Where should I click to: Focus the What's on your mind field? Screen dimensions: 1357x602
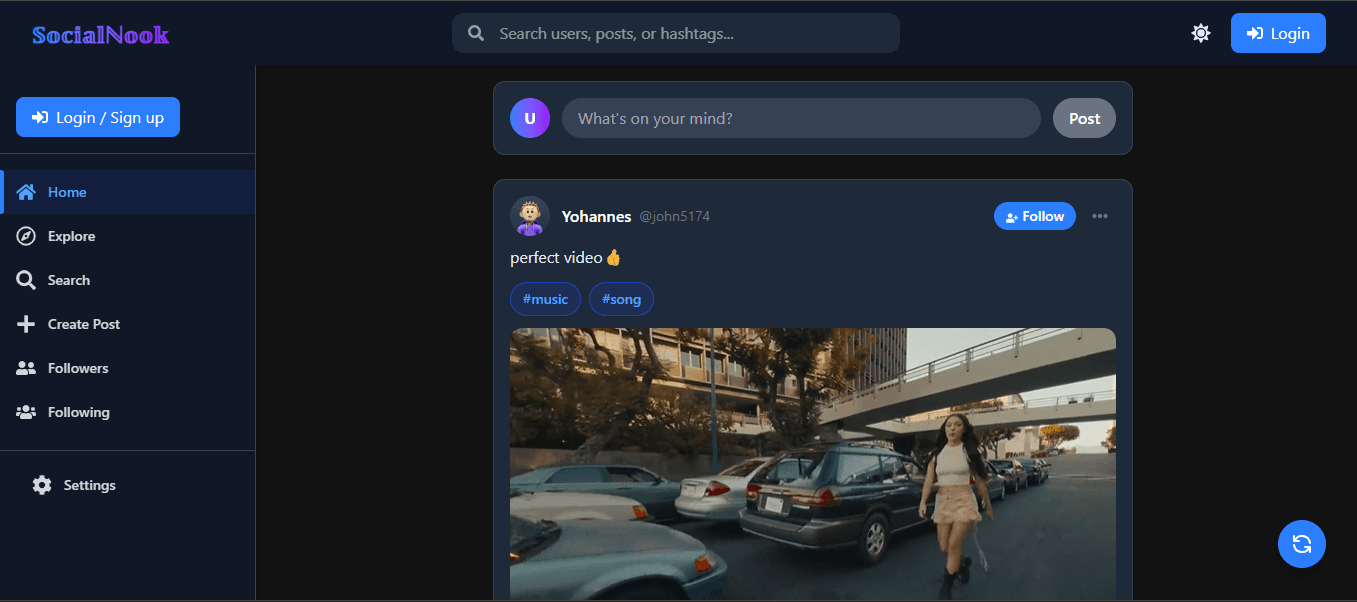click(x=801, y=118)
